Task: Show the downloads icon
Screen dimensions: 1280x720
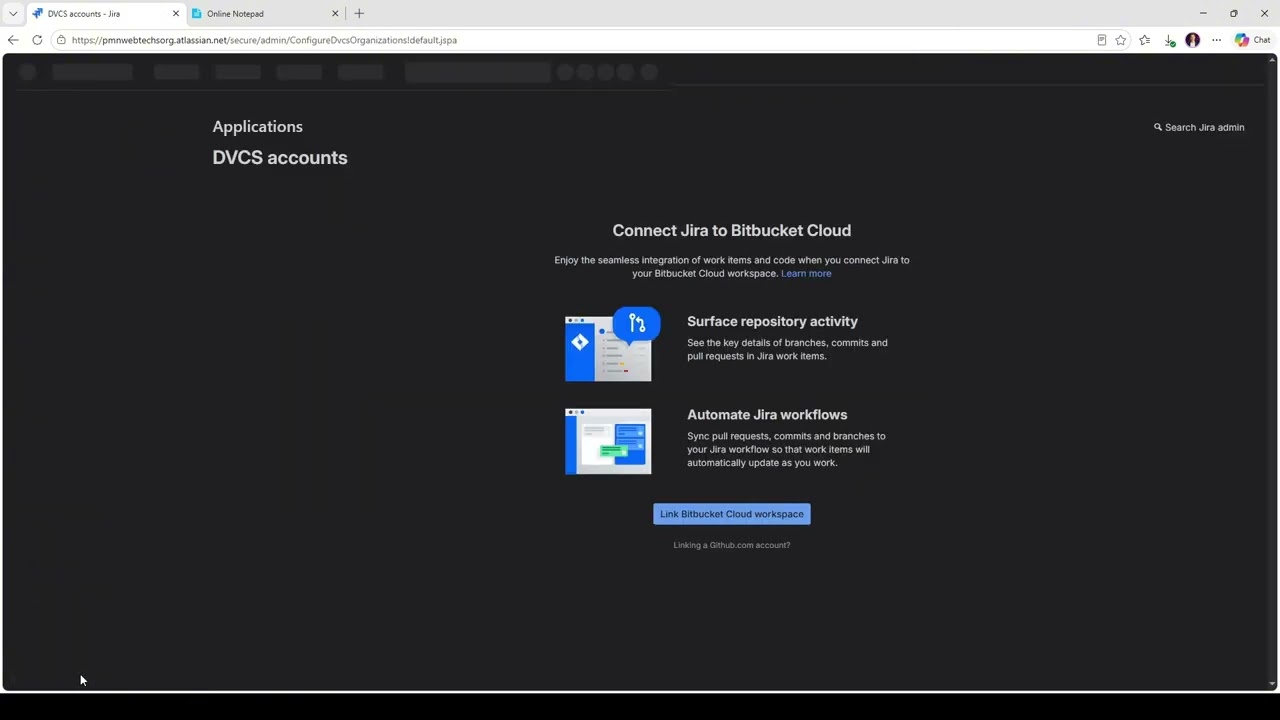Action: (x=1169, y=40)
